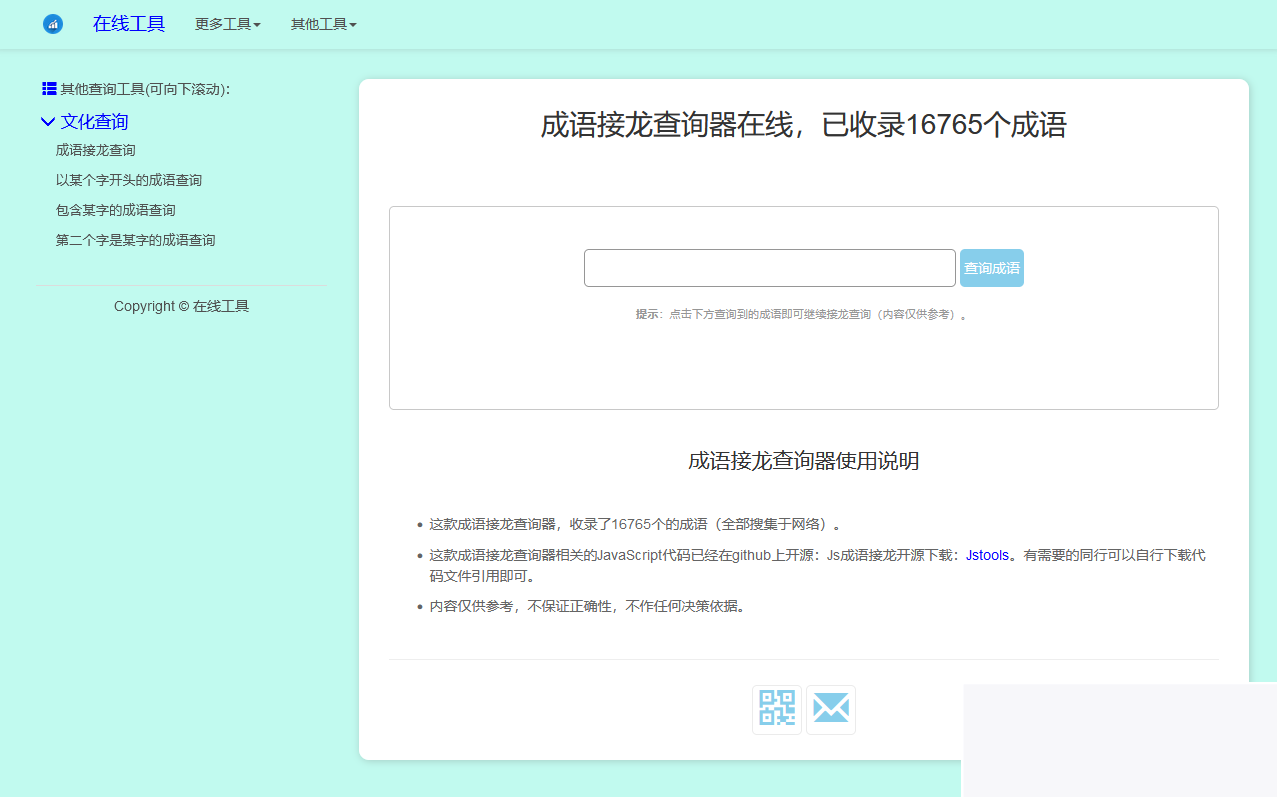Open the Jstools download link
Viewport: 1277px width, 797px height.
(986, 554)
